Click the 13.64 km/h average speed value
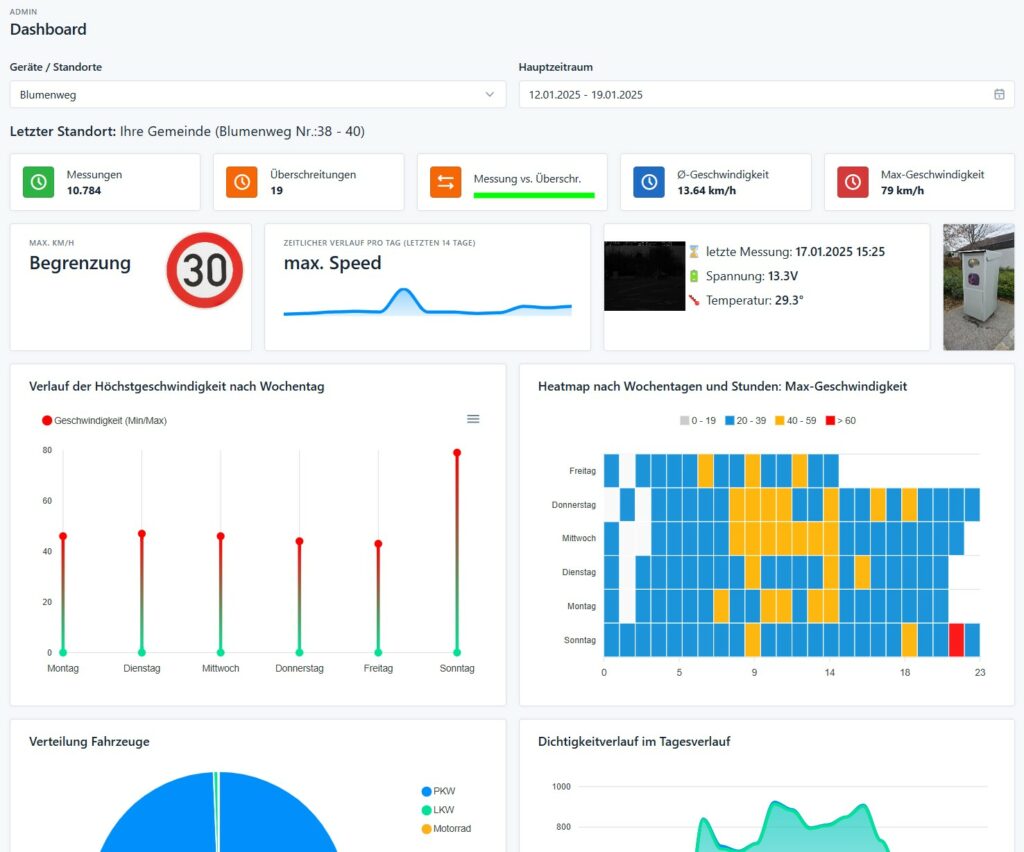 tap(707, 191)
